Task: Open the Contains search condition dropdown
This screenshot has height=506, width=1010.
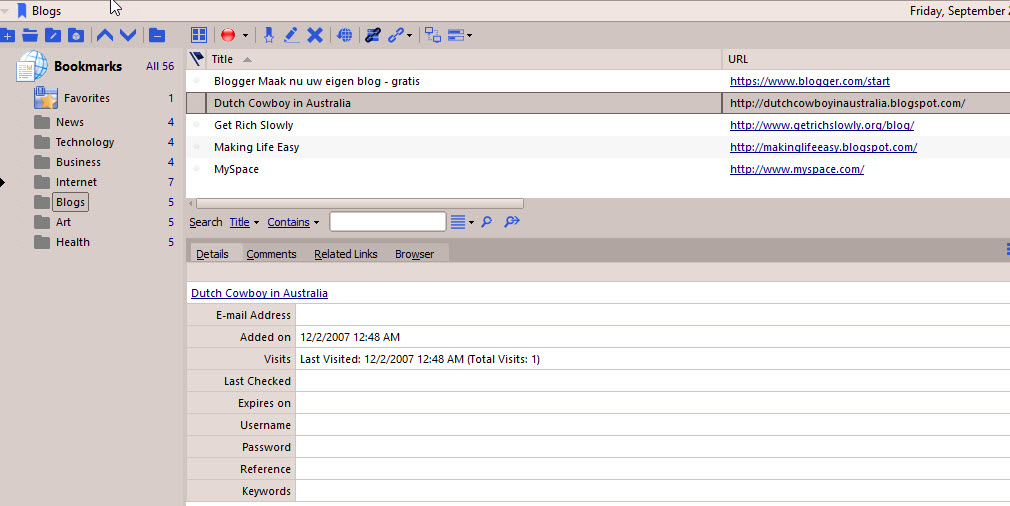Action: 293,222
